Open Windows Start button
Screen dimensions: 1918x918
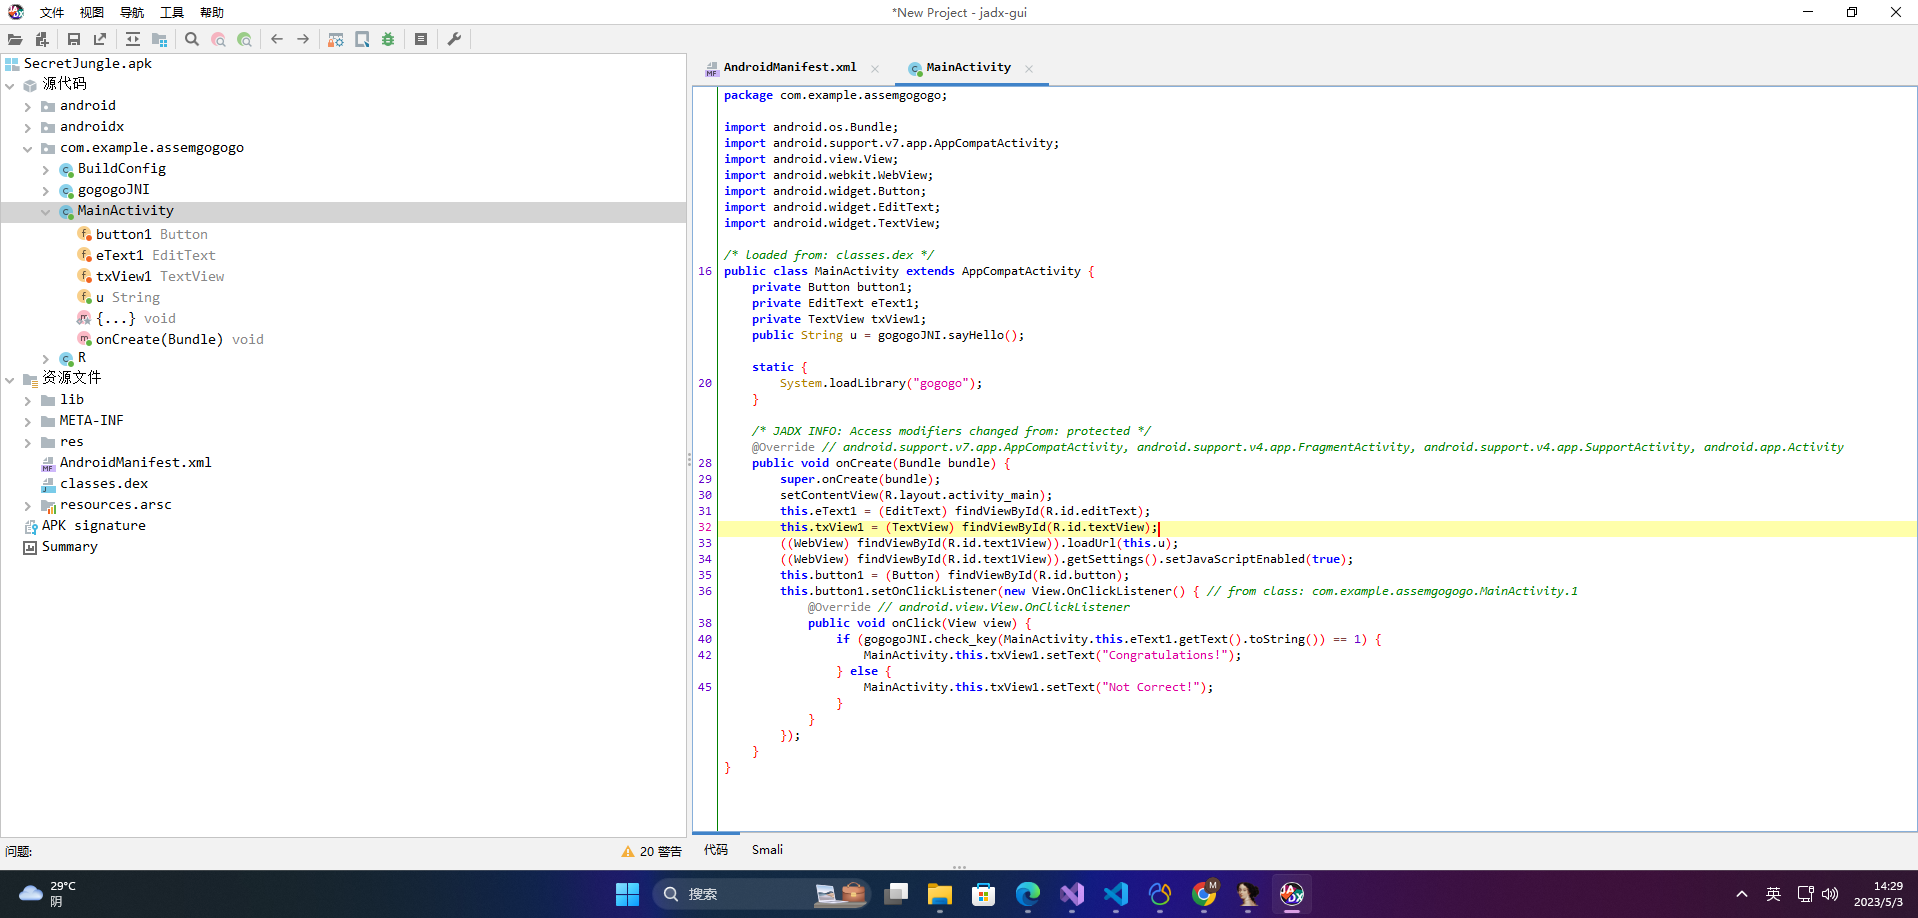(x=627, y=894)
